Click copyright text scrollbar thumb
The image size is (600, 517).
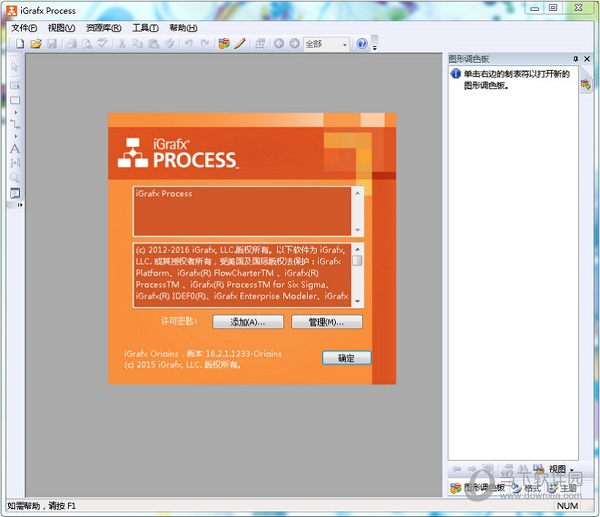click(x=357, y=261)
